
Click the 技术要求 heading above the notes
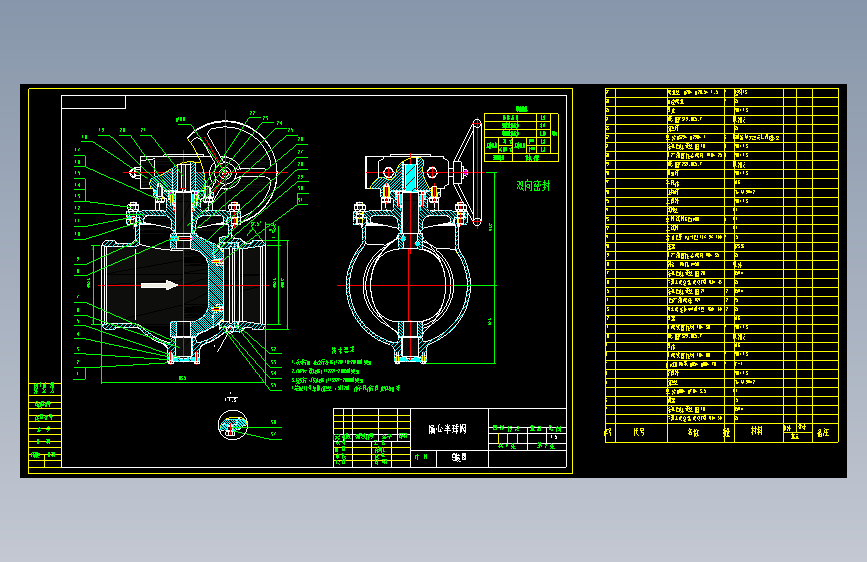[x=343, y=350]
